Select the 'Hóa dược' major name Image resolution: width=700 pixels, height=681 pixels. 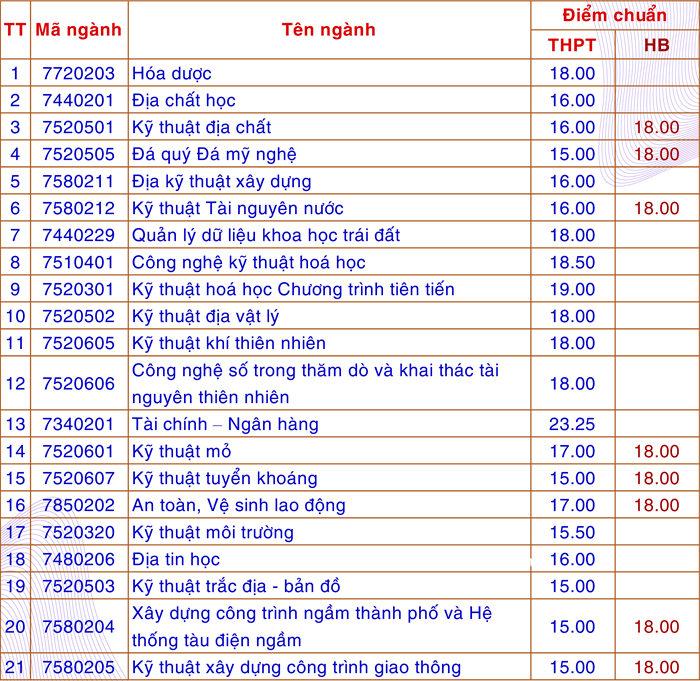(172, 74)
